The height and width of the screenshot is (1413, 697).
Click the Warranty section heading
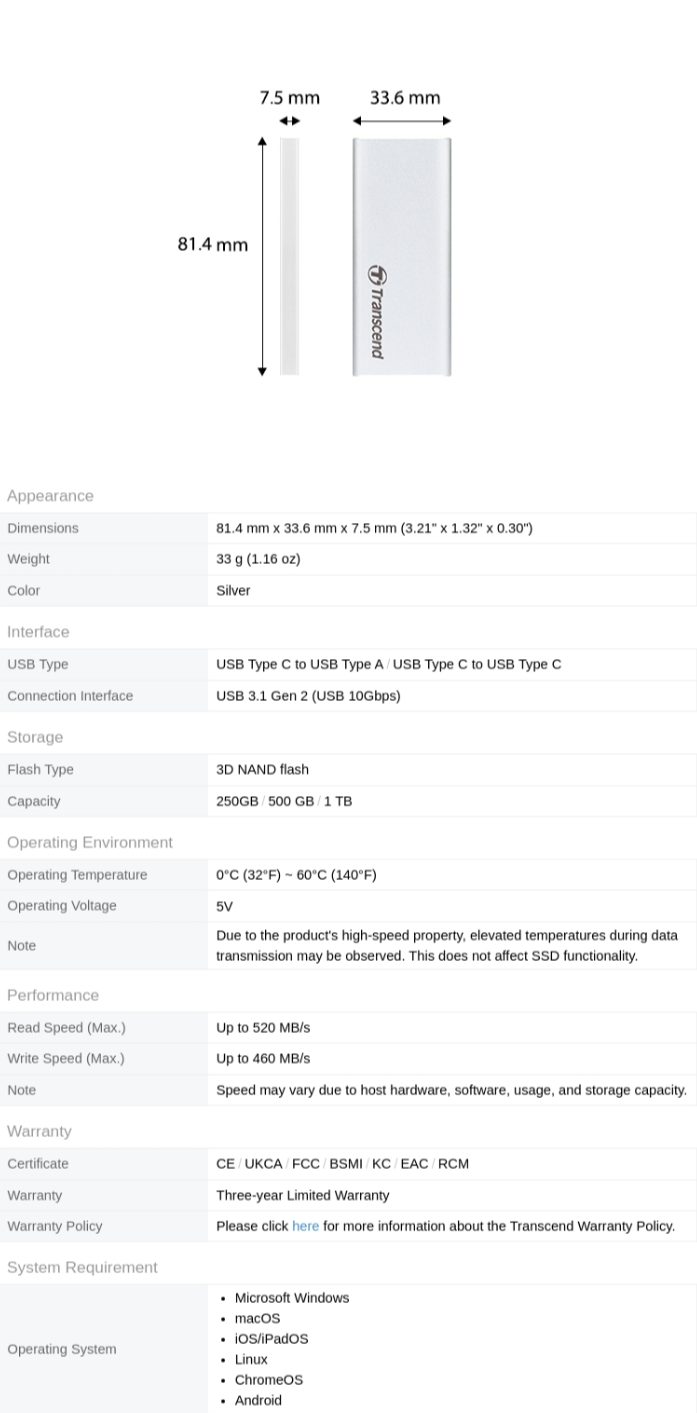(39, 1131)
